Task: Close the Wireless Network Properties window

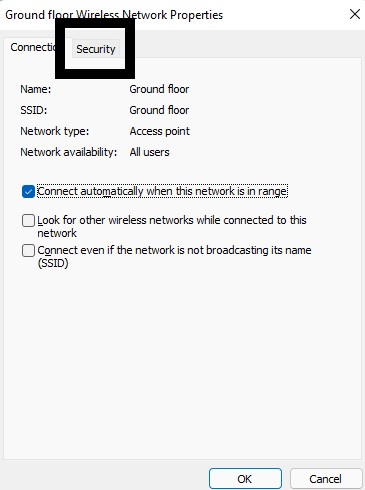Action: click(355, 14)
